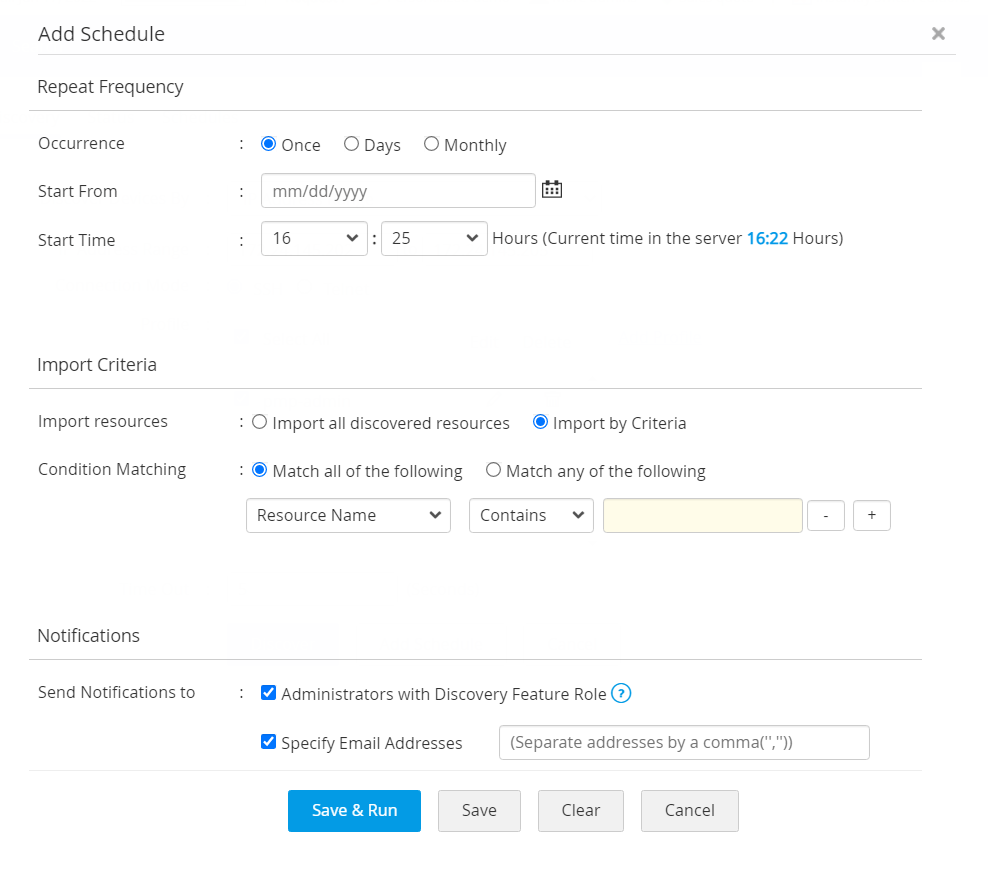Image resolution: width=988 pixels, height=875 pixels.
Task: Uncheck Administrators with Discovery Feature Role
Action: coord(268,693)
